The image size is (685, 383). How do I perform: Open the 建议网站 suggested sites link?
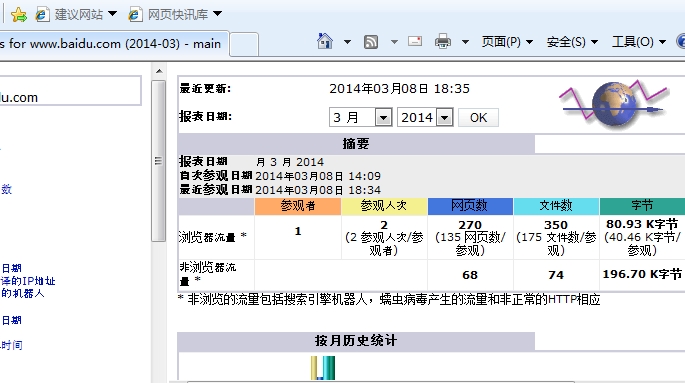(x=70, y=15)
